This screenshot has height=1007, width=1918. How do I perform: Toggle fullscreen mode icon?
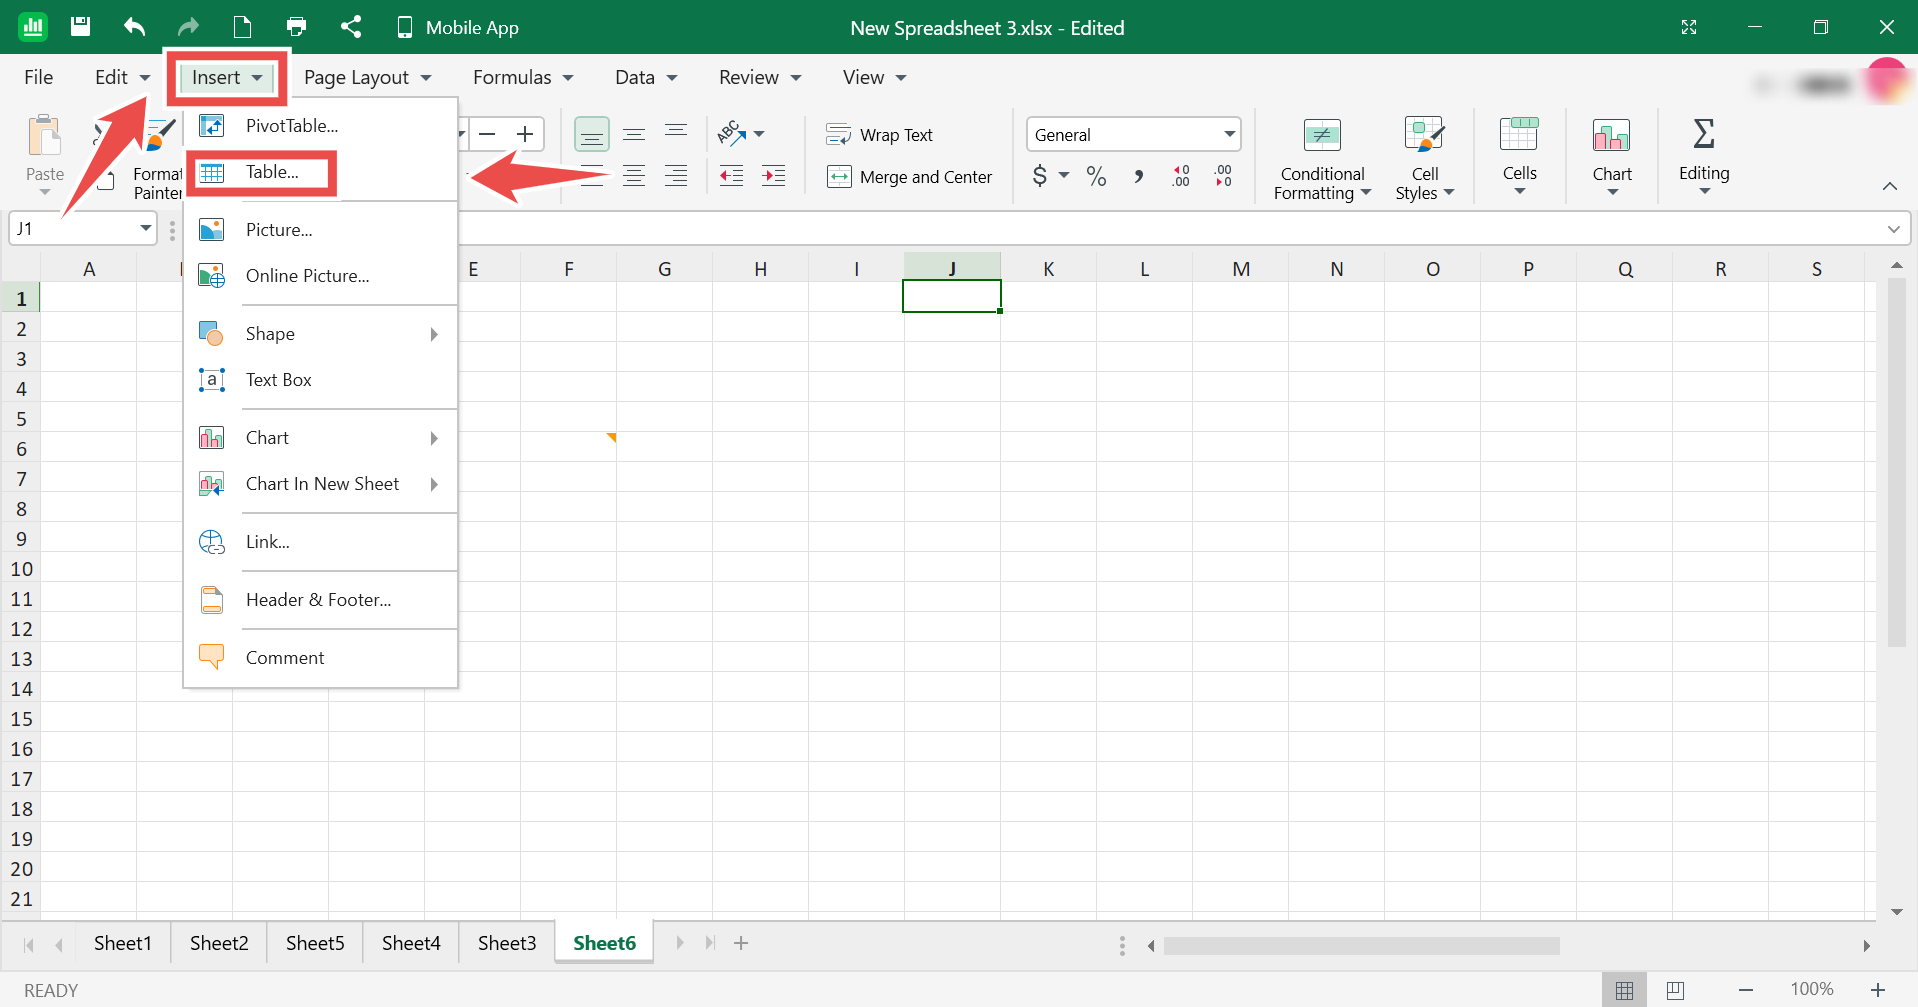(1689, 27)
